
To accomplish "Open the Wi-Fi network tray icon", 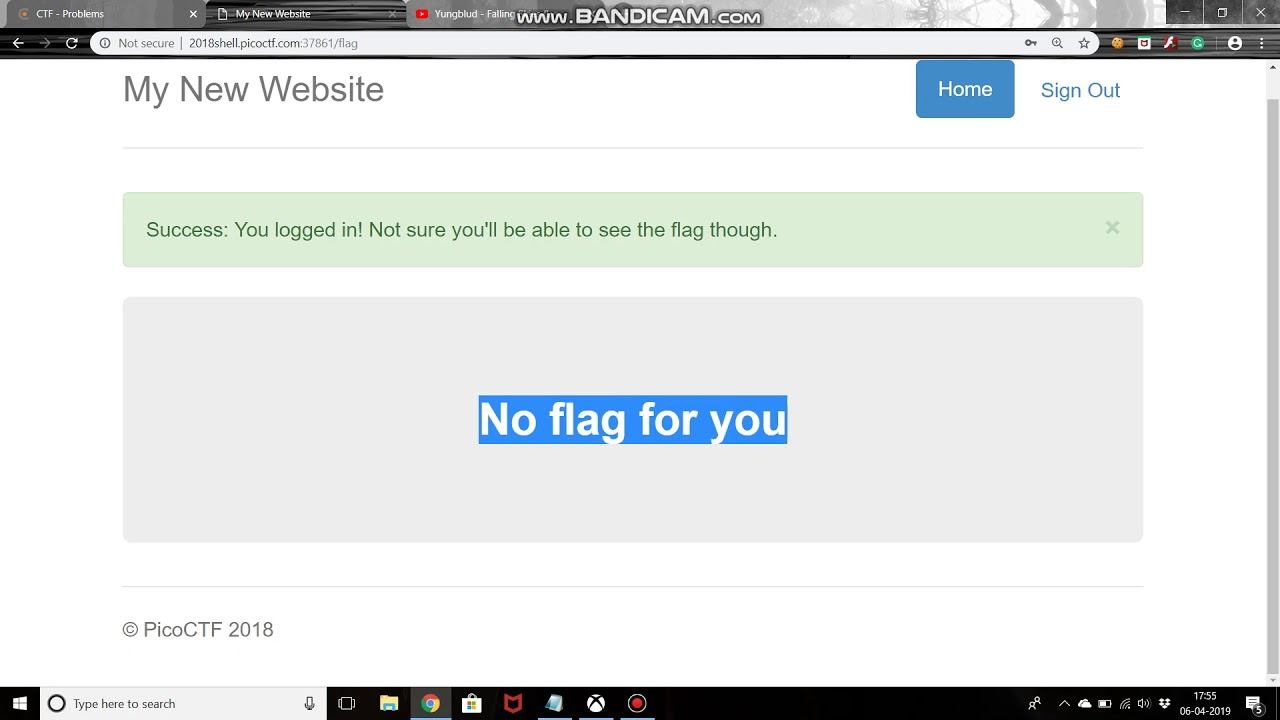I will (x=1125, y=703).
